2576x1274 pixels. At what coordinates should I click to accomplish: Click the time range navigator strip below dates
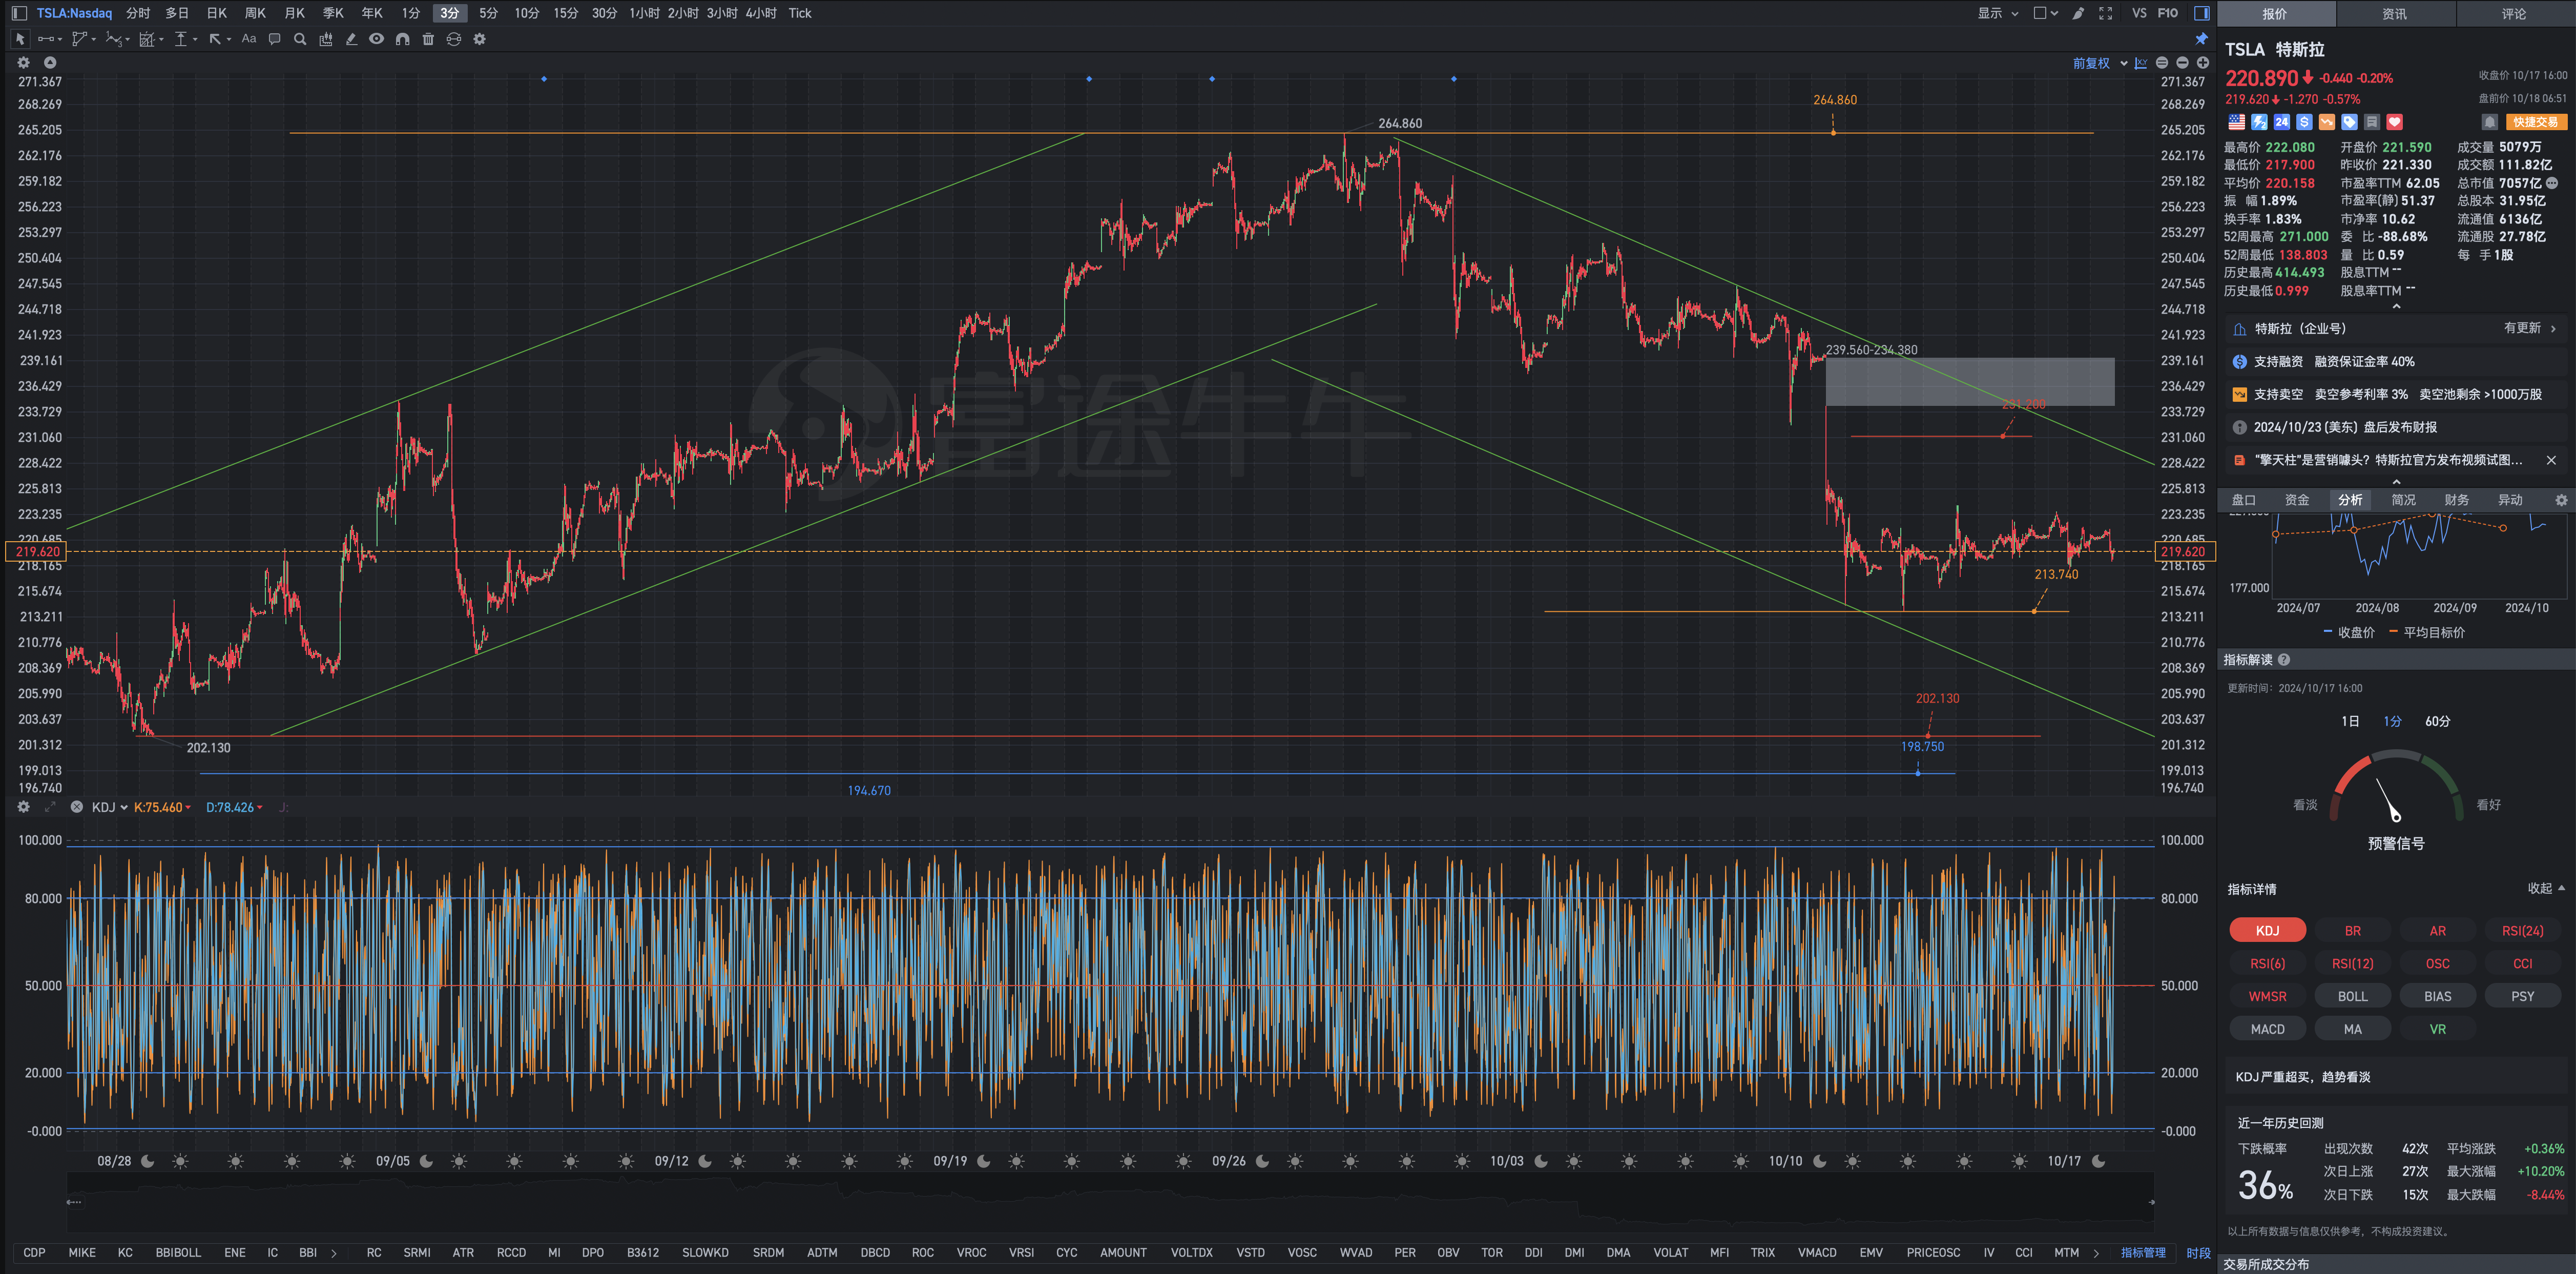[x=1110, y=1202]
